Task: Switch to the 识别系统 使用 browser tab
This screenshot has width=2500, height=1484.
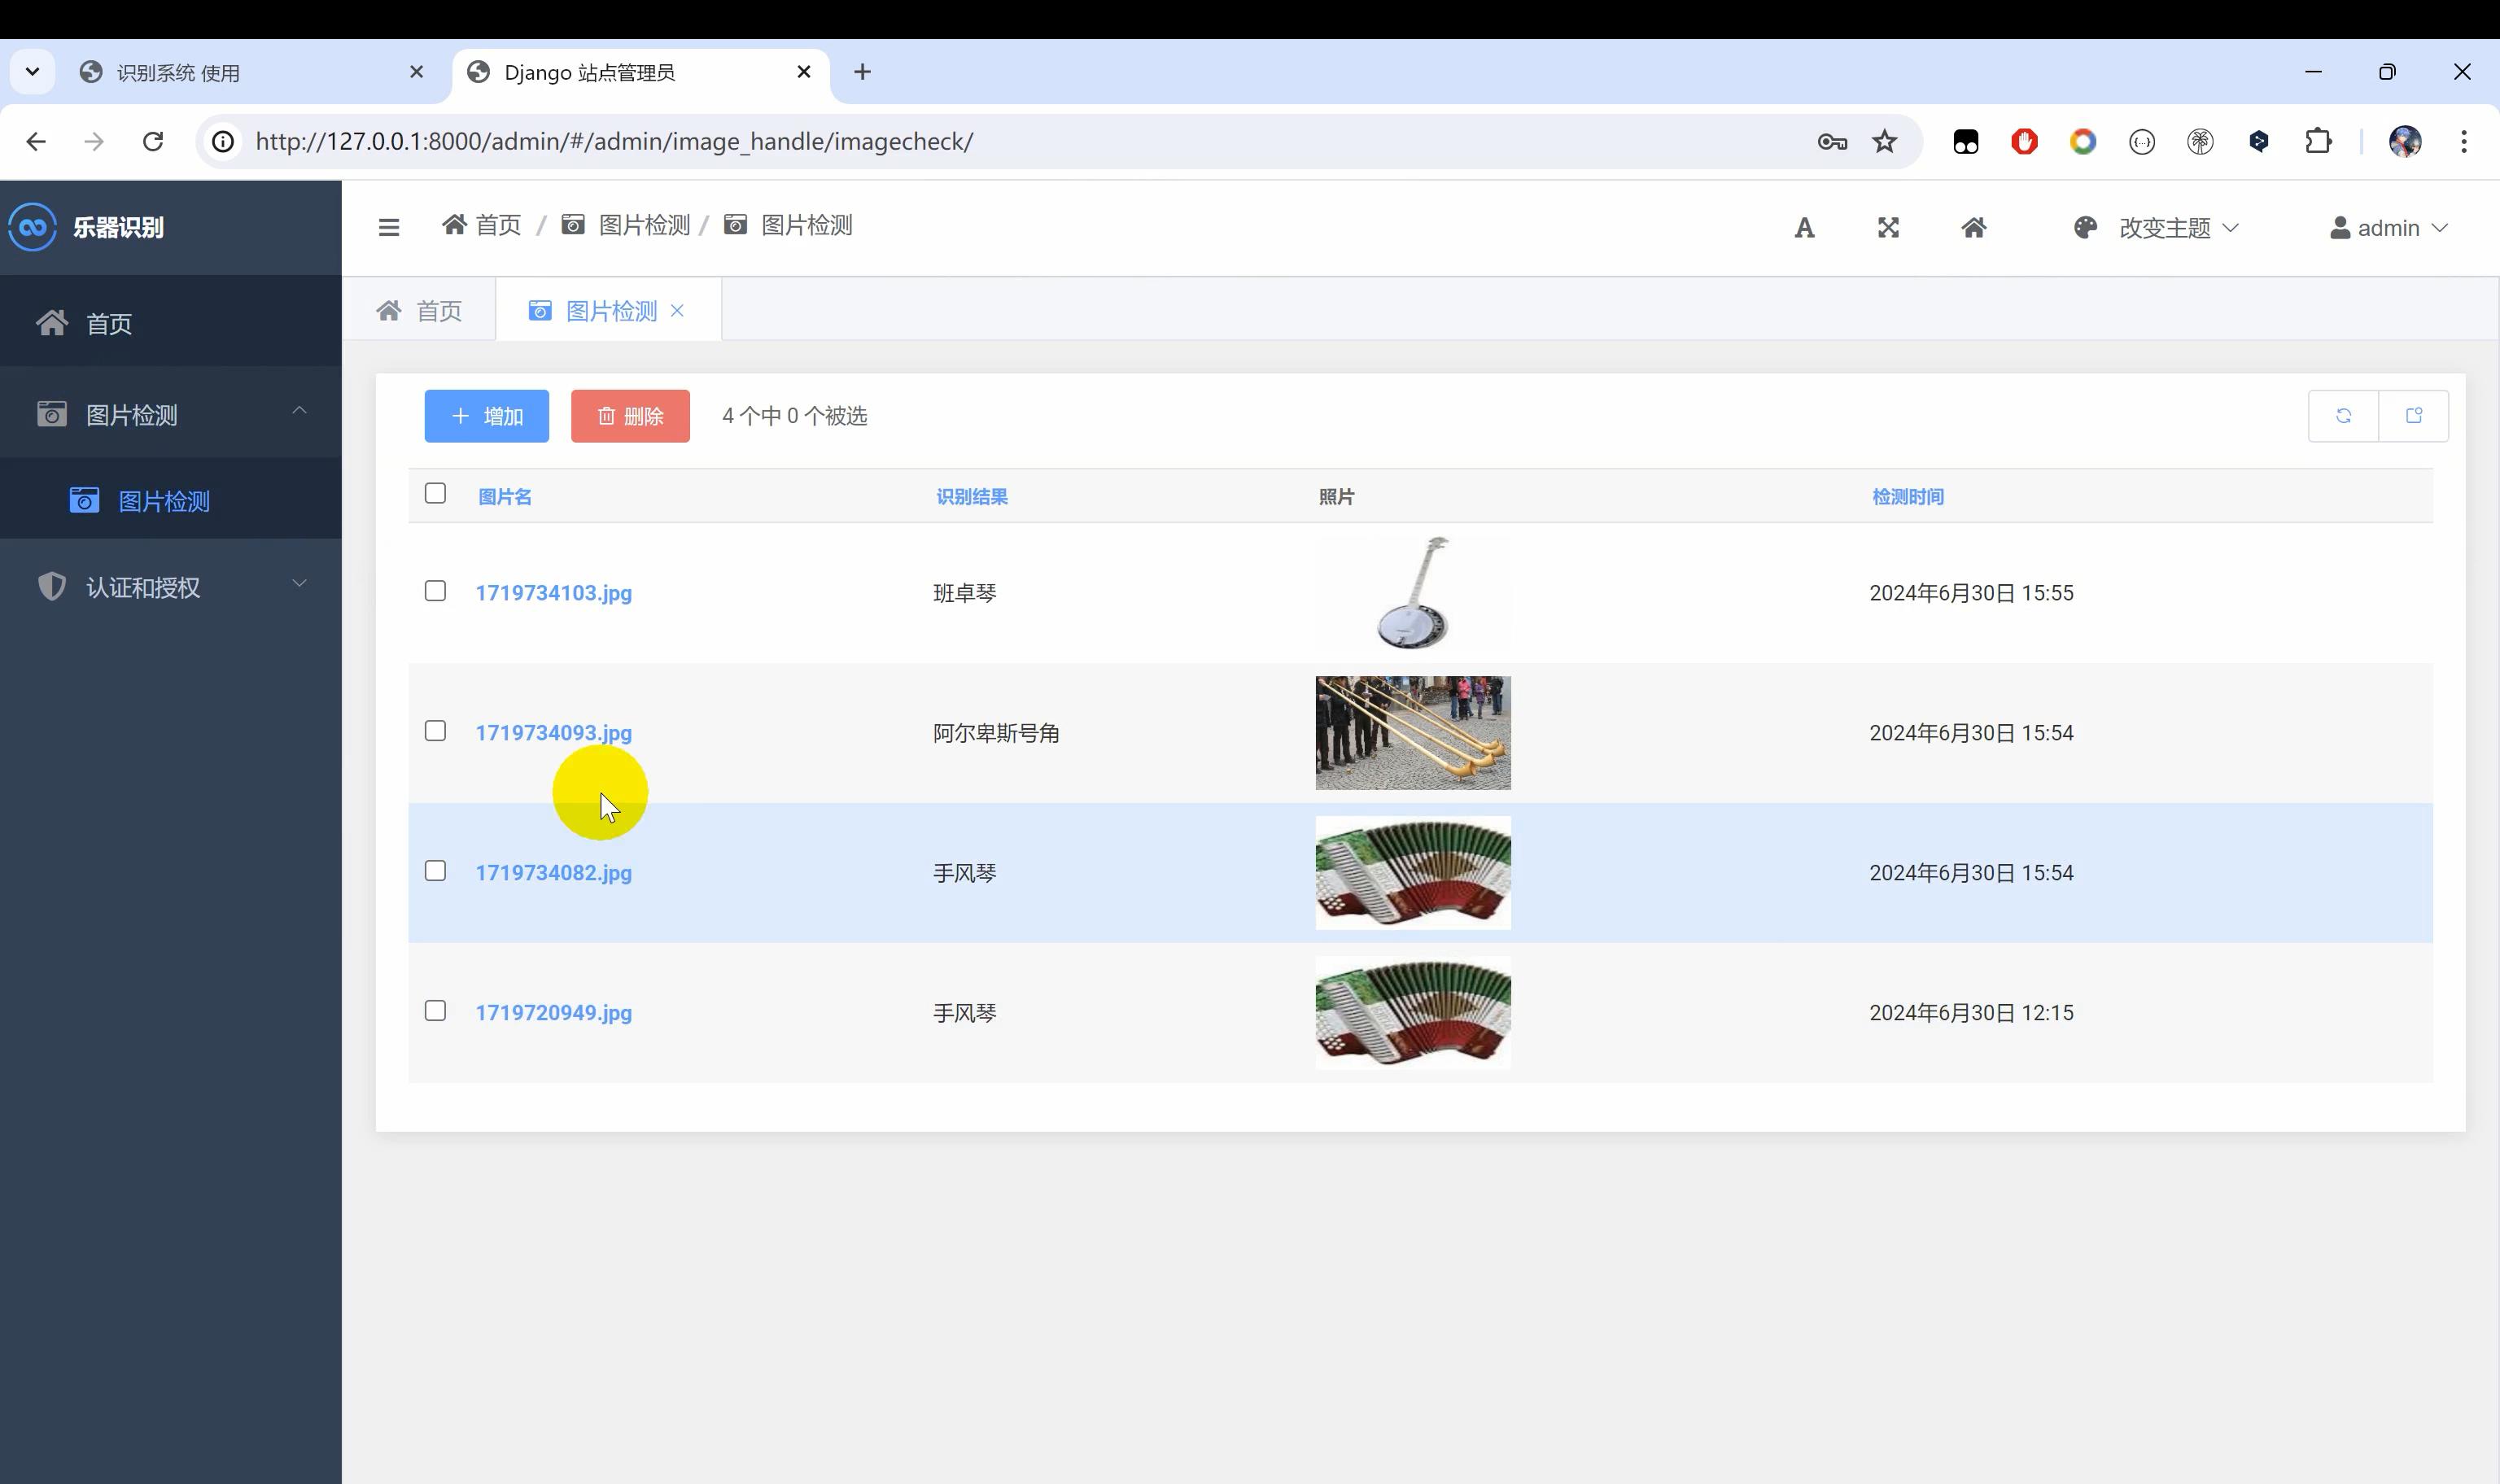Action: 178,72
